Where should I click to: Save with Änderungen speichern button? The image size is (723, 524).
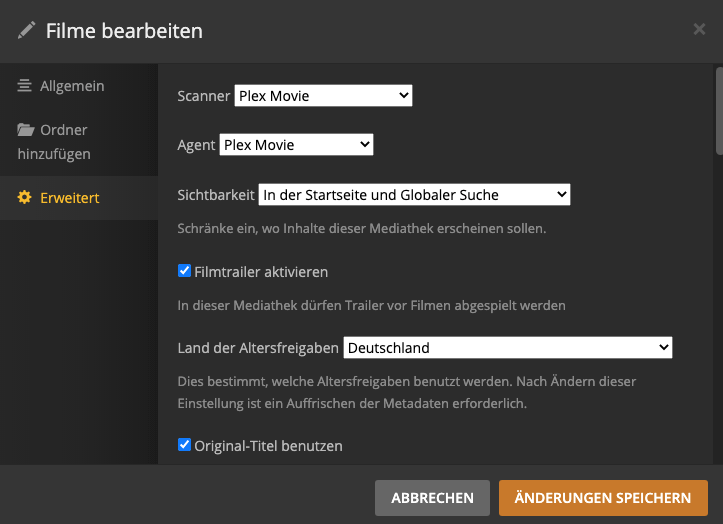tap(603, 498)
